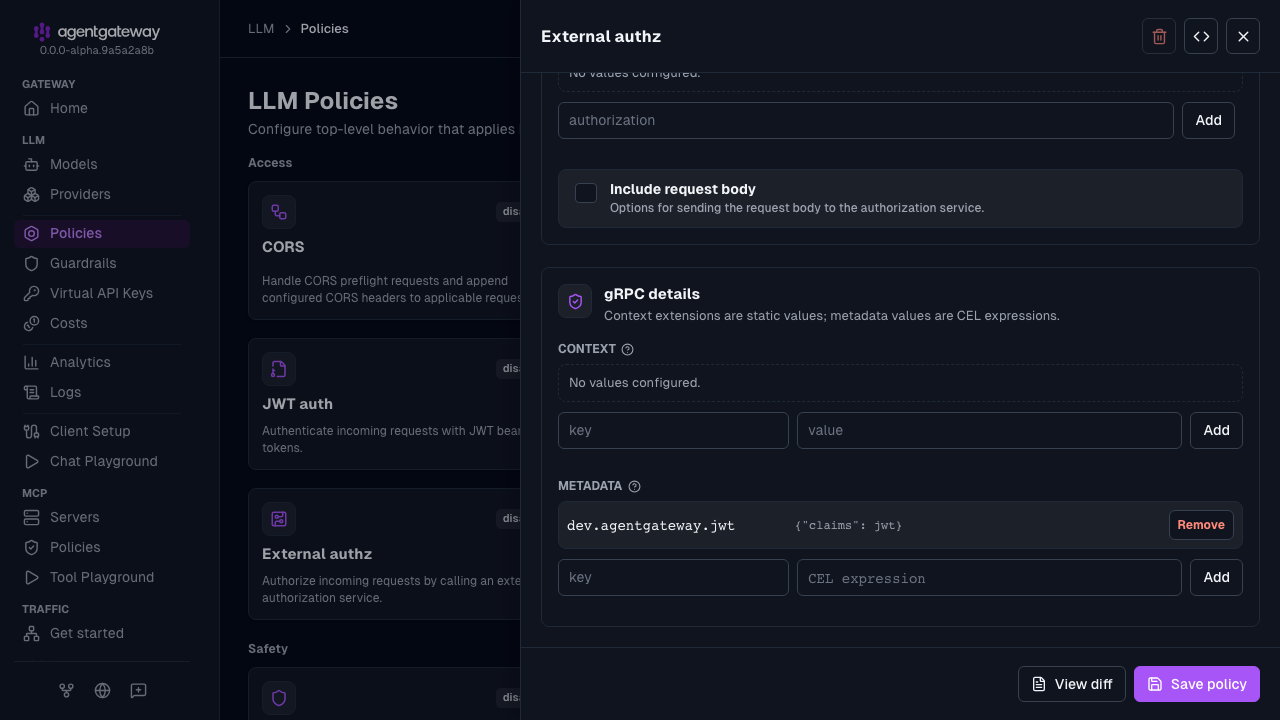Viewport: 1280px width, 720px height.
Task: Click the CORS policy card icon
Action: coord(279,212)
